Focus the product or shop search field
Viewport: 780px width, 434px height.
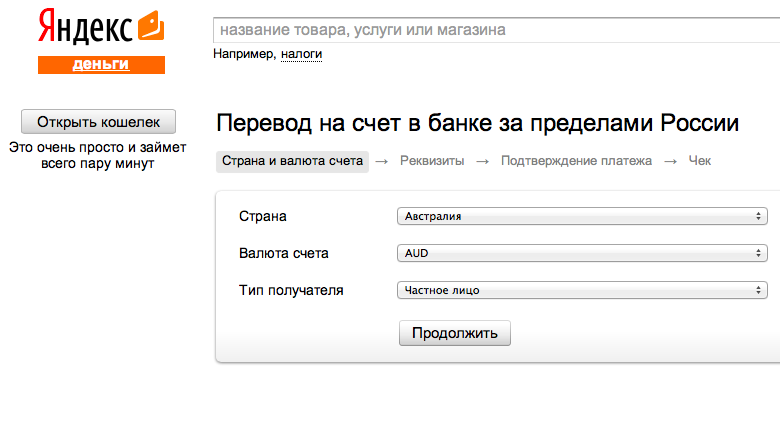tap(495, 30)
